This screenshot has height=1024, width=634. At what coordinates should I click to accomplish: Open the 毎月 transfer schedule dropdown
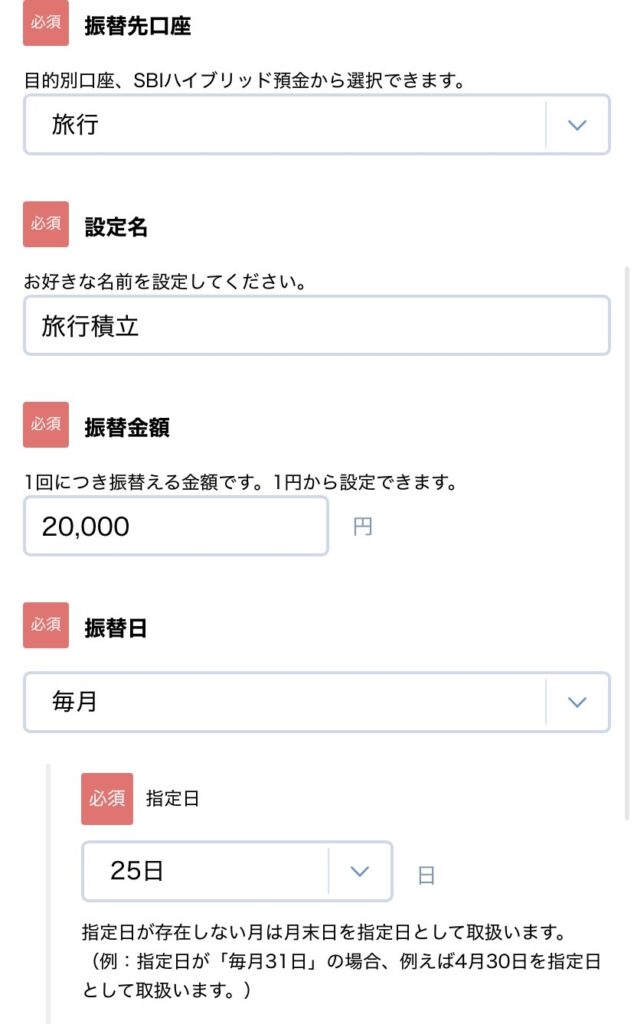[285, 702]
